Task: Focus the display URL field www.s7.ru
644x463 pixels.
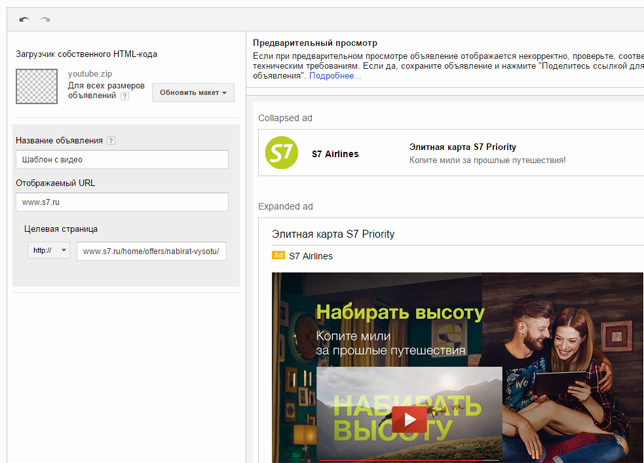Action: click(122, 202)
